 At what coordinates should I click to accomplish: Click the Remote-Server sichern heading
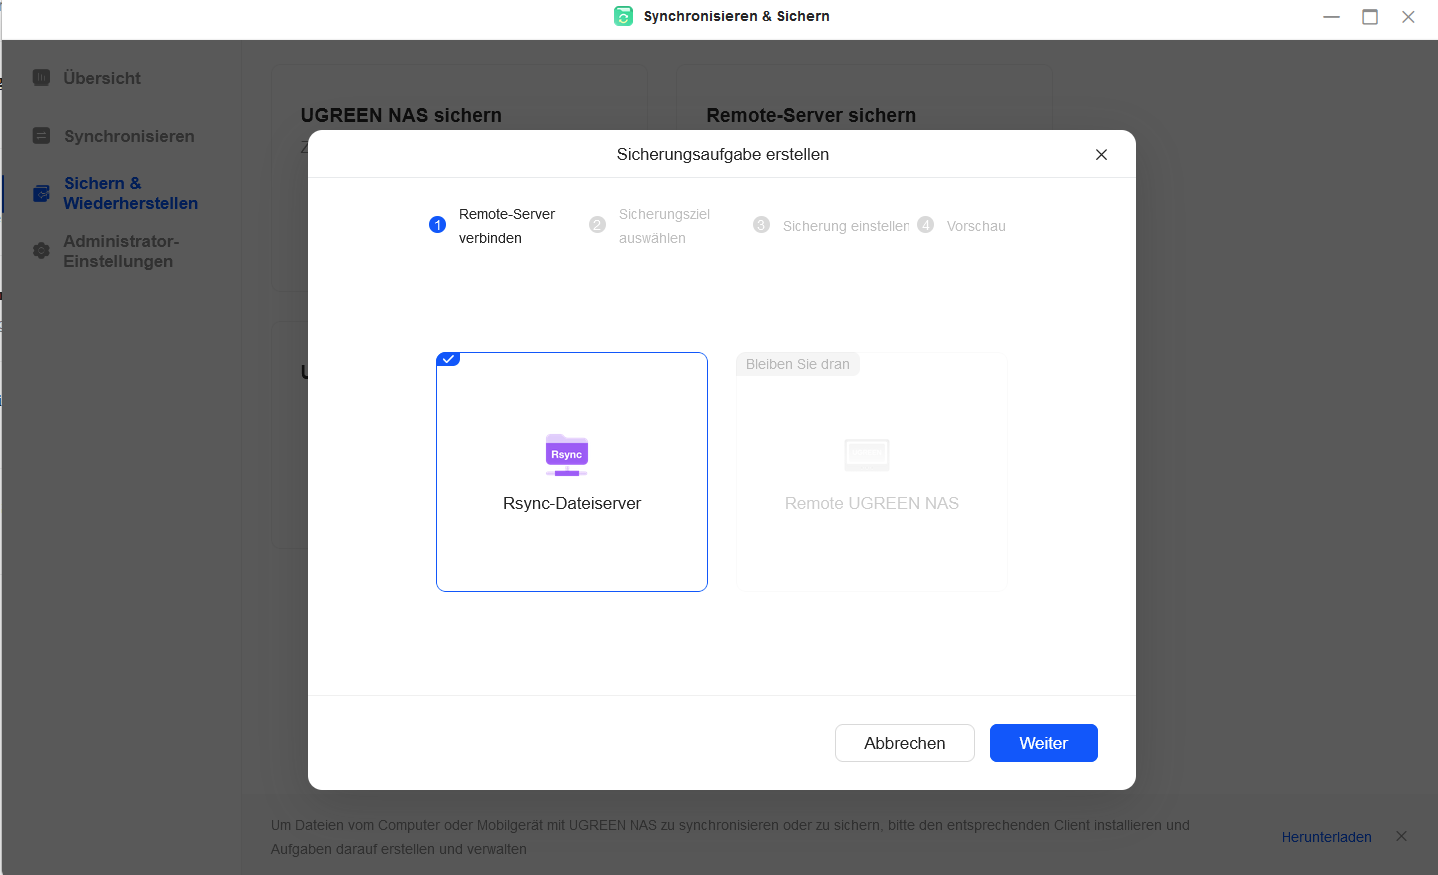click(811, 115)
